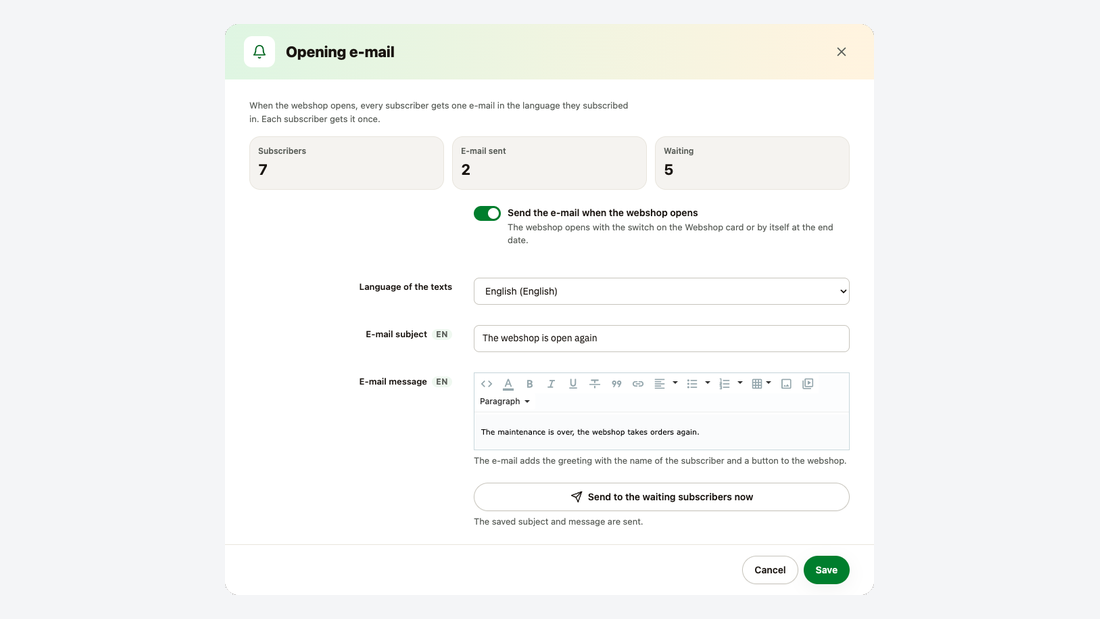Open the Paragraph style dropdown

coord(505,401)
